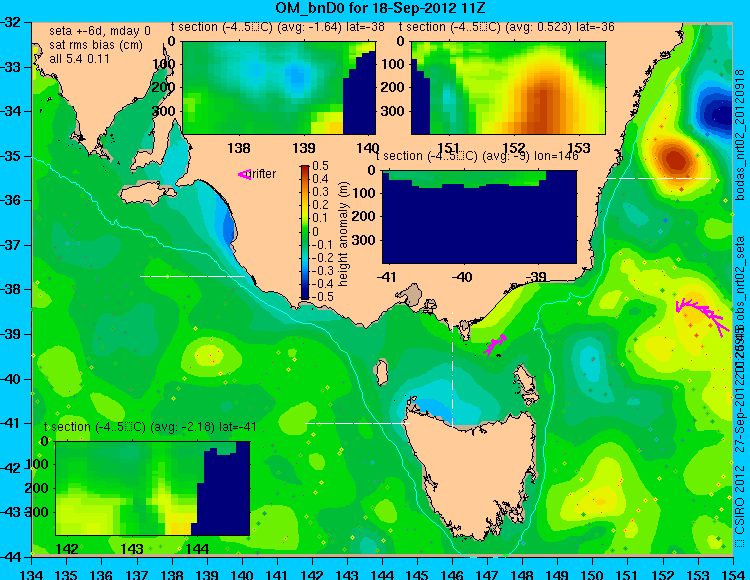The height and width of the screenshot is (580, 750).
Task: Click the white dashed section line at latitude -36
Action: (659, 178)
